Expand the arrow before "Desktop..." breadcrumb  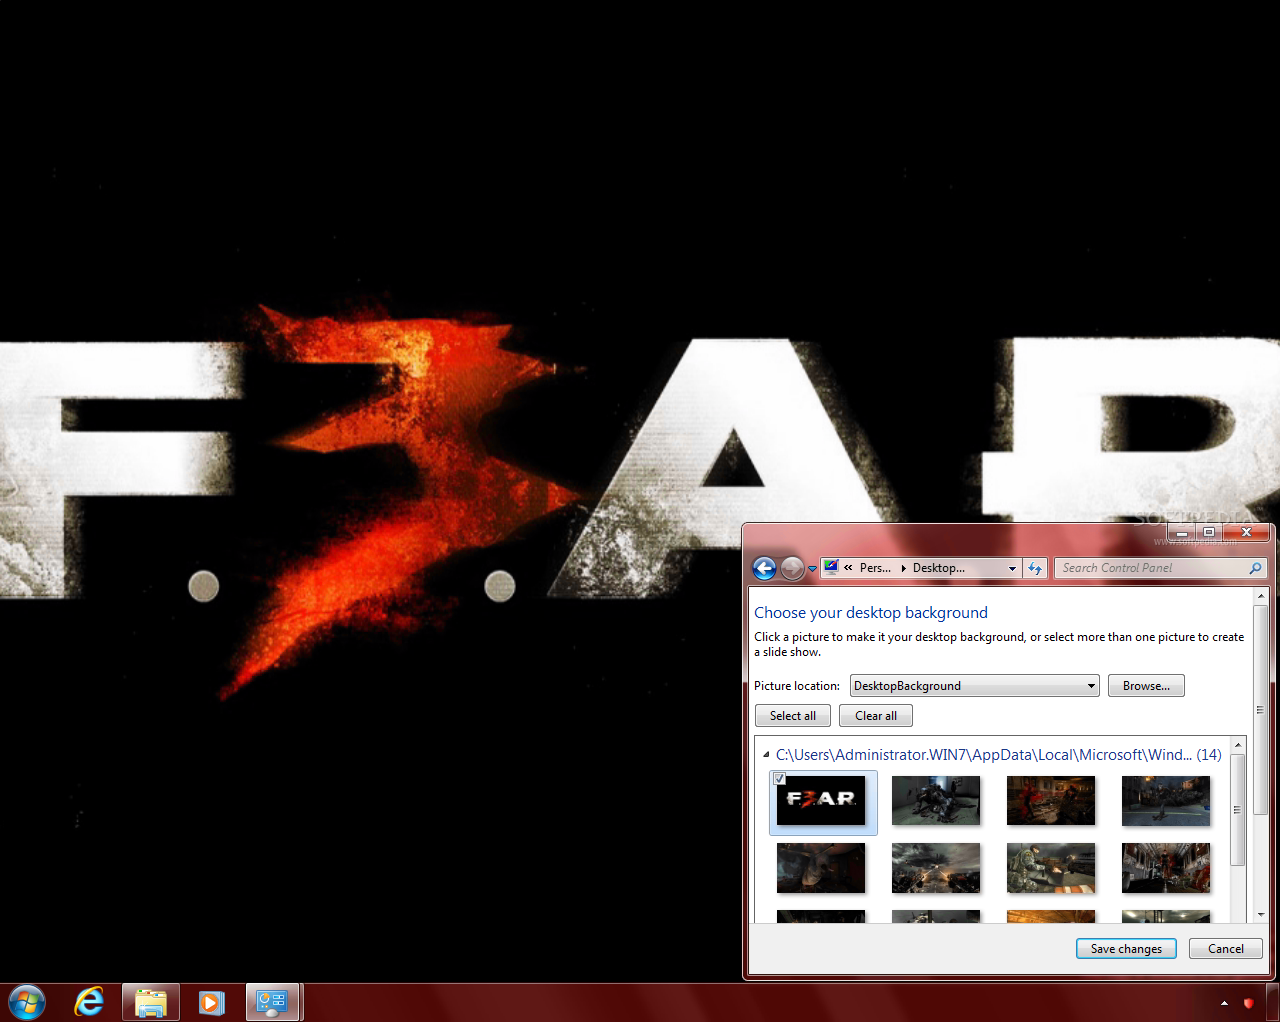tap(903, 568)
